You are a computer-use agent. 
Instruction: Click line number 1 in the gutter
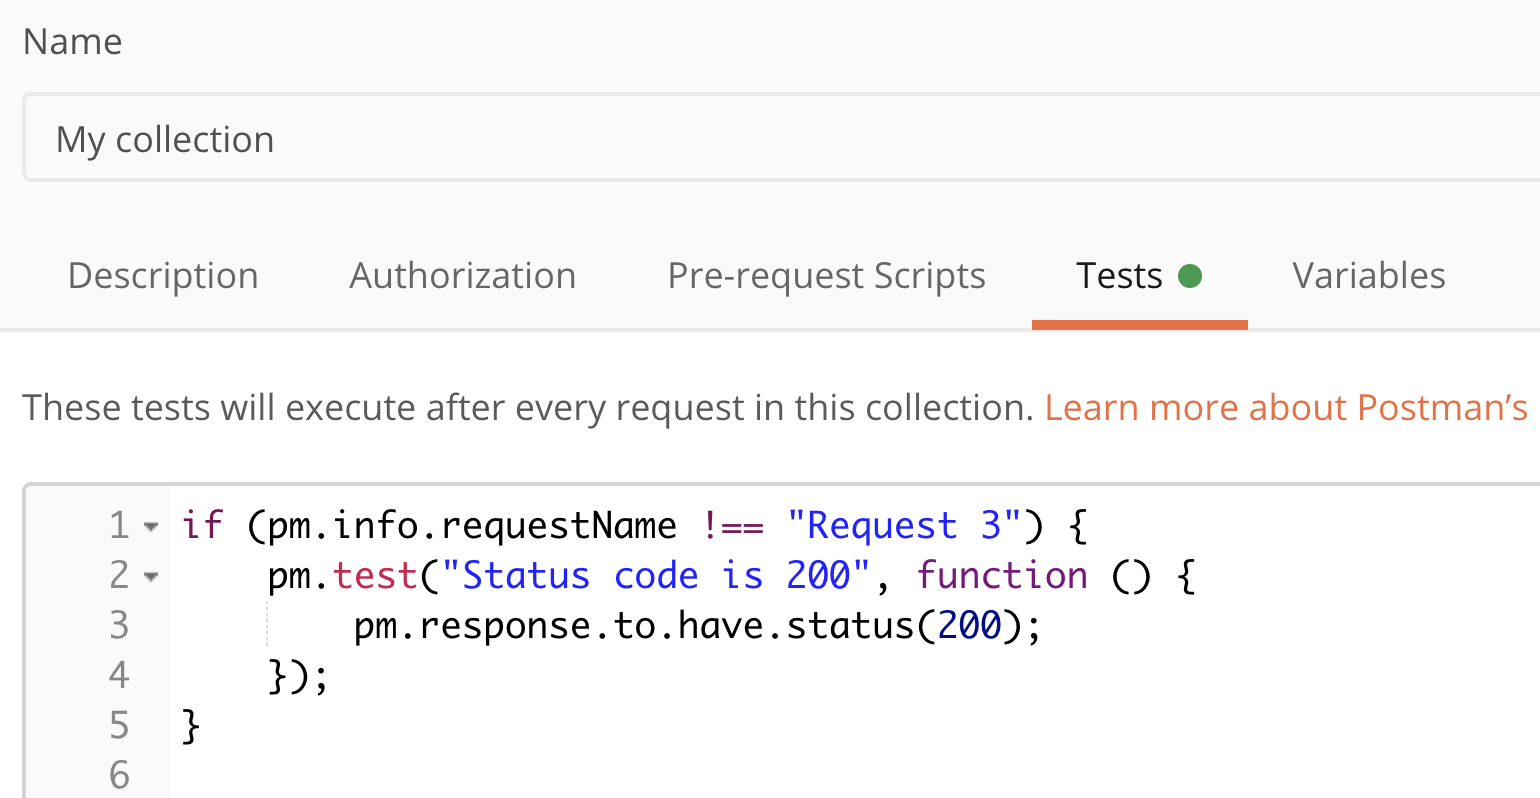119,524
